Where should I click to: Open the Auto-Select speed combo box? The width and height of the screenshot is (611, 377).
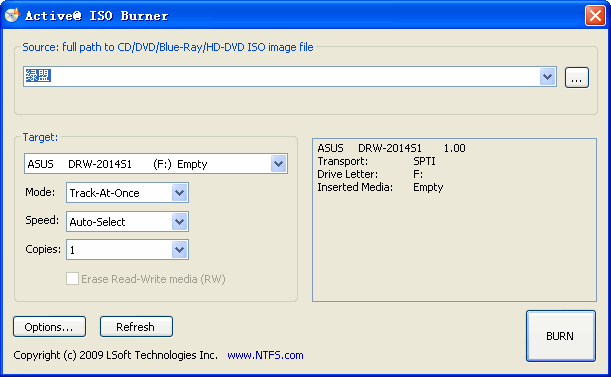[127, 221]
